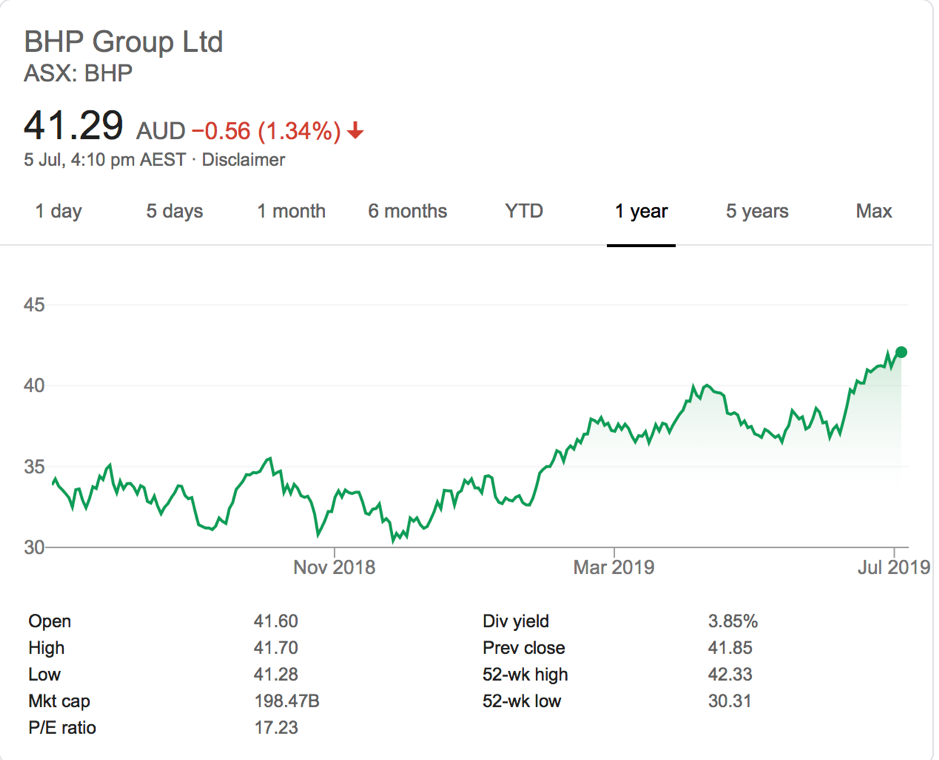This screenshot has height=760, width=939.
Task: Switch the chart to 5 years
Action: [x=757, y=211]
